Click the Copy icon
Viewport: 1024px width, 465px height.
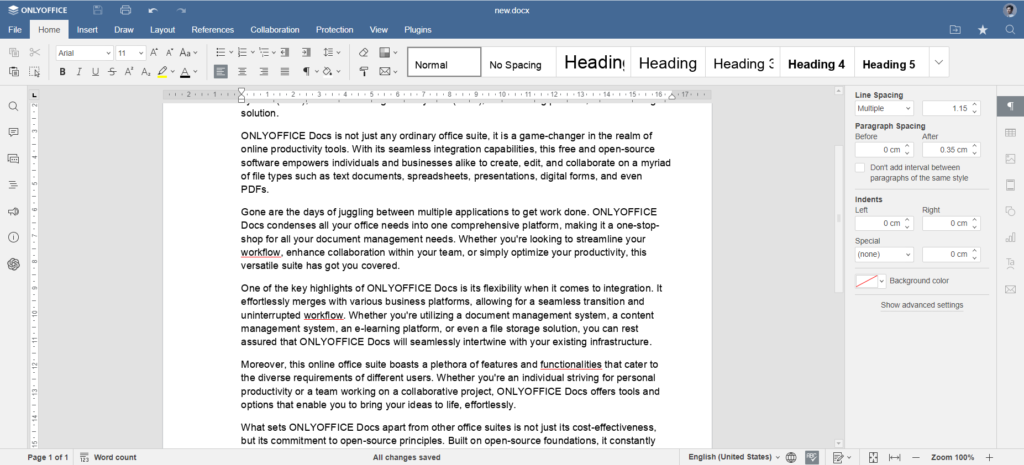coord(14,52)
